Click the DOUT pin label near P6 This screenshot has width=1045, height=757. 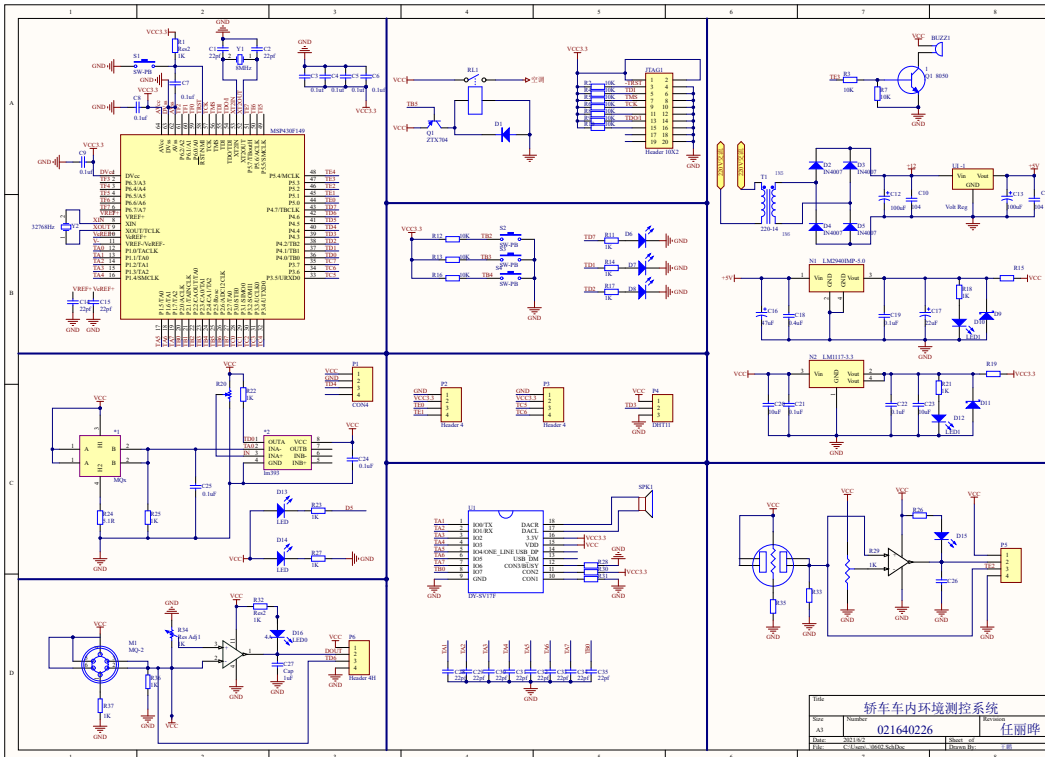click(333, 651)
